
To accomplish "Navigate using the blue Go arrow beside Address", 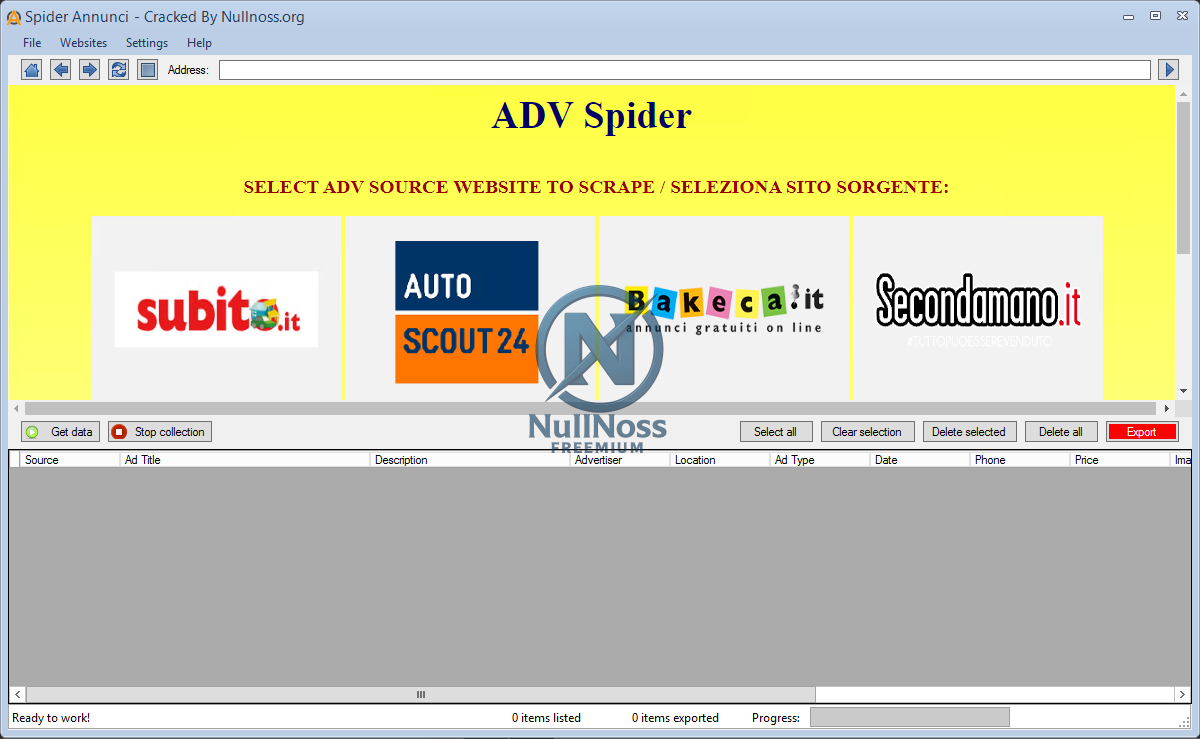I will pyautogui.click(x=1170, y=69).
